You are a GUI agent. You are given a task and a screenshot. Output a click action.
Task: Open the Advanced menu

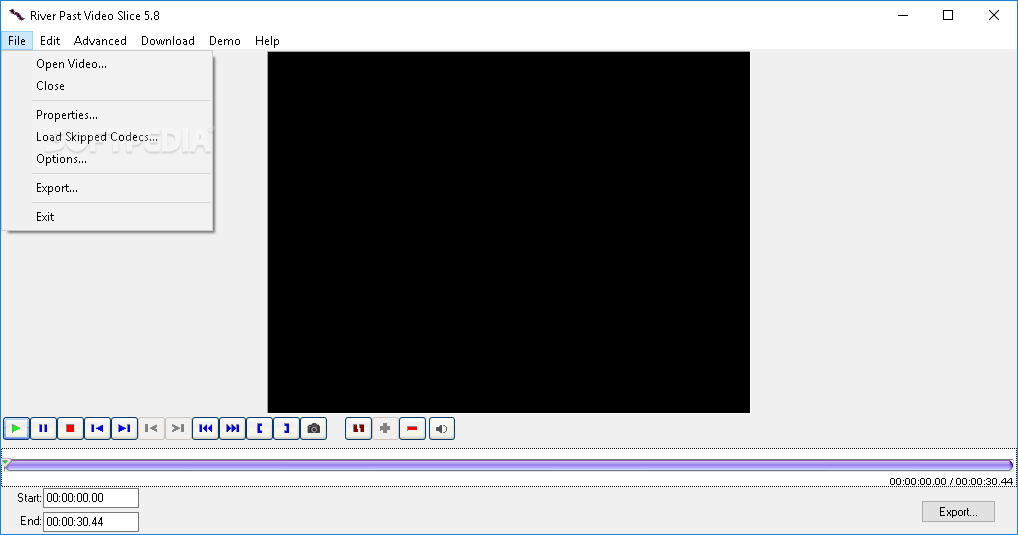100,41
